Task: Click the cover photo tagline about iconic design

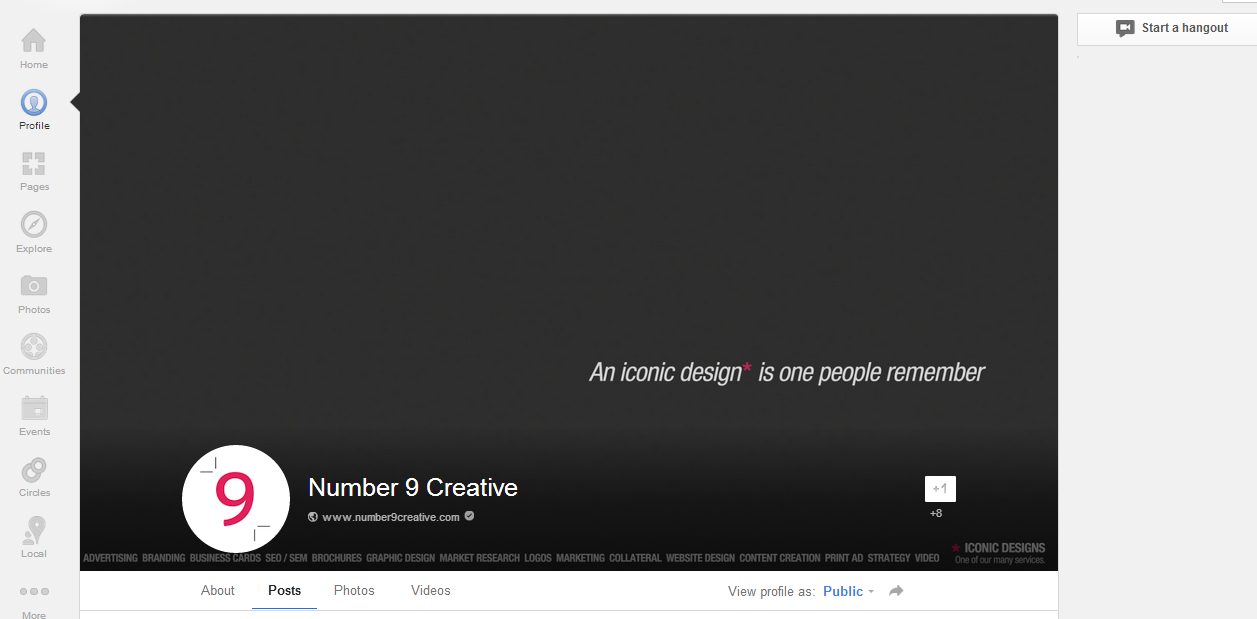Action: click(787, 372)
